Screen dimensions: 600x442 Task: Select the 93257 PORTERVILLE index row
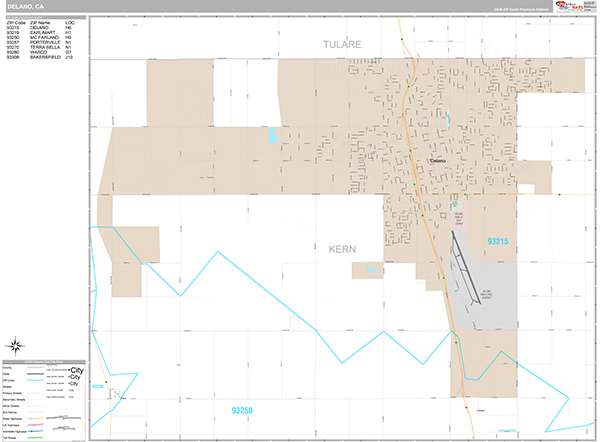39,42
